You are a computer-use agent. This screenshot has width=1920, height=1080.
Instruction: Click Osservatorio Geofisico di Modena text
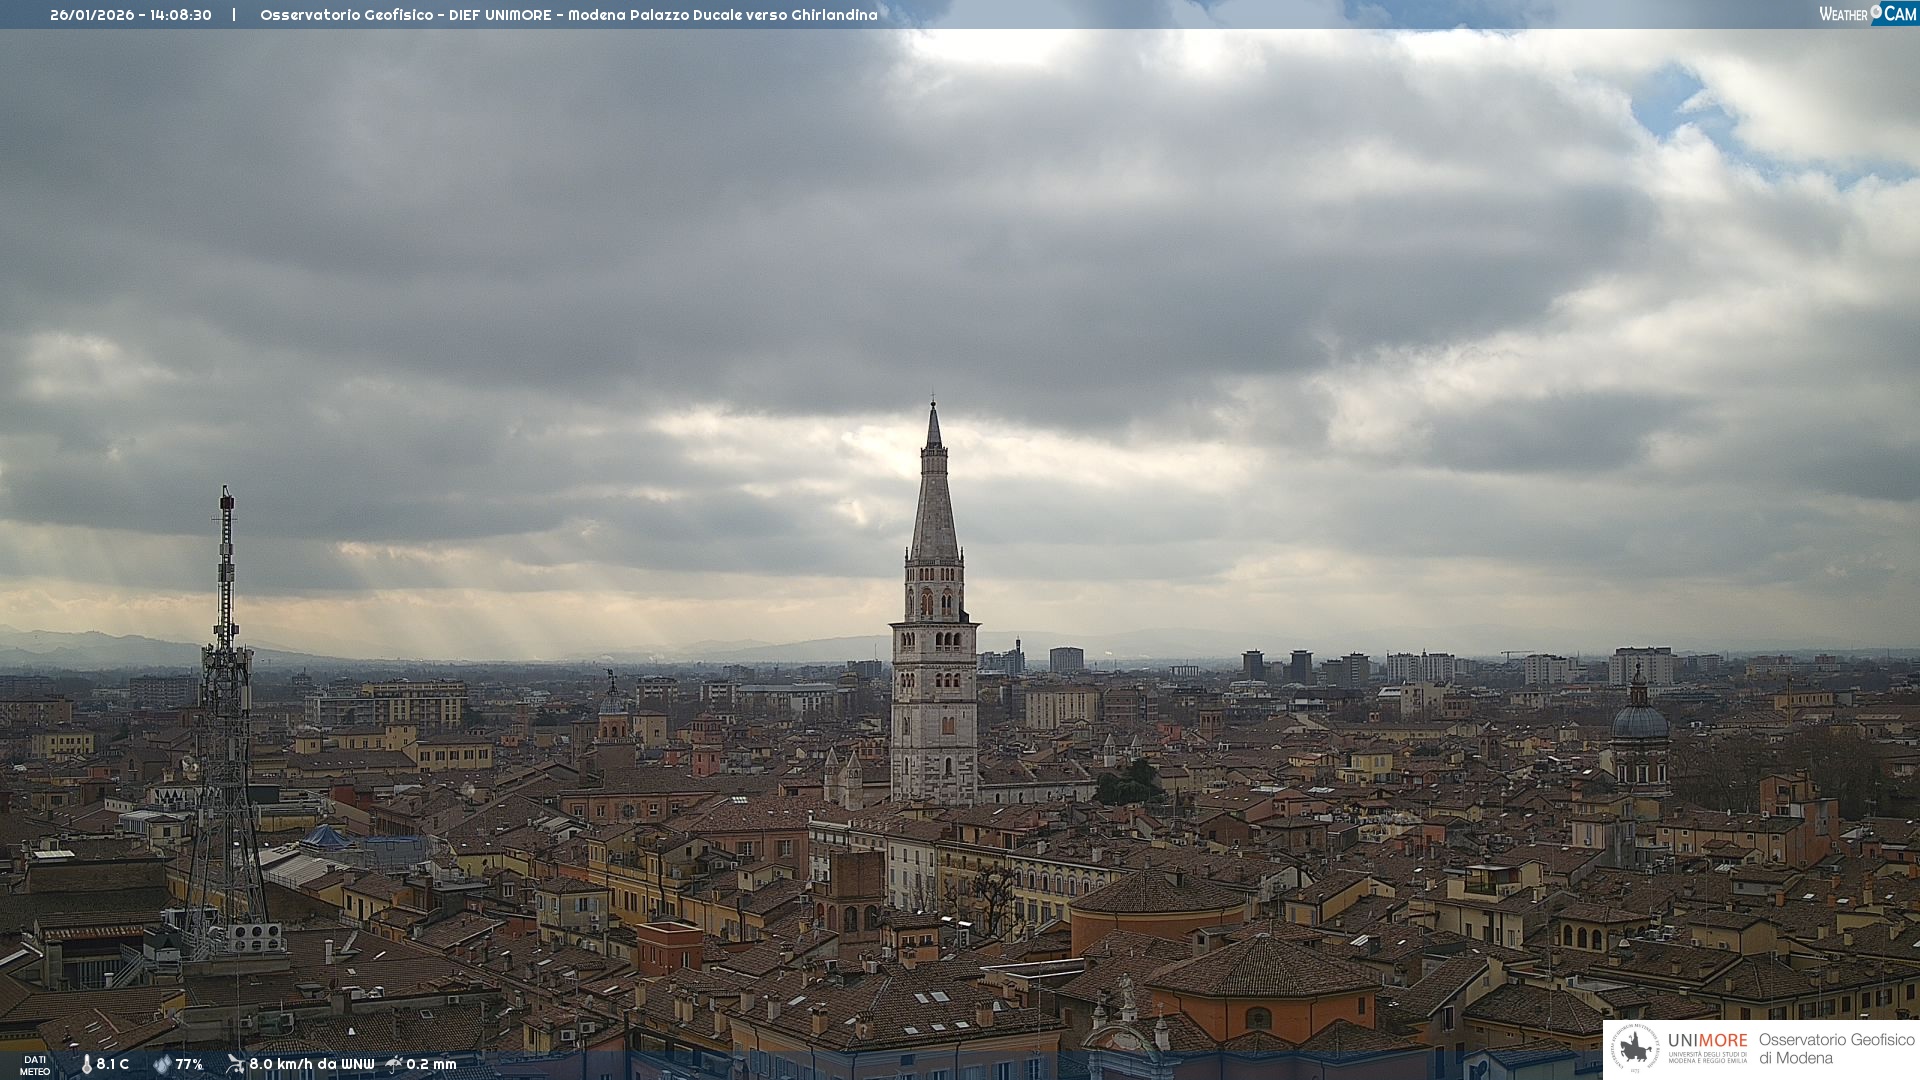pyautogui.click(x=1836, y=1049)
